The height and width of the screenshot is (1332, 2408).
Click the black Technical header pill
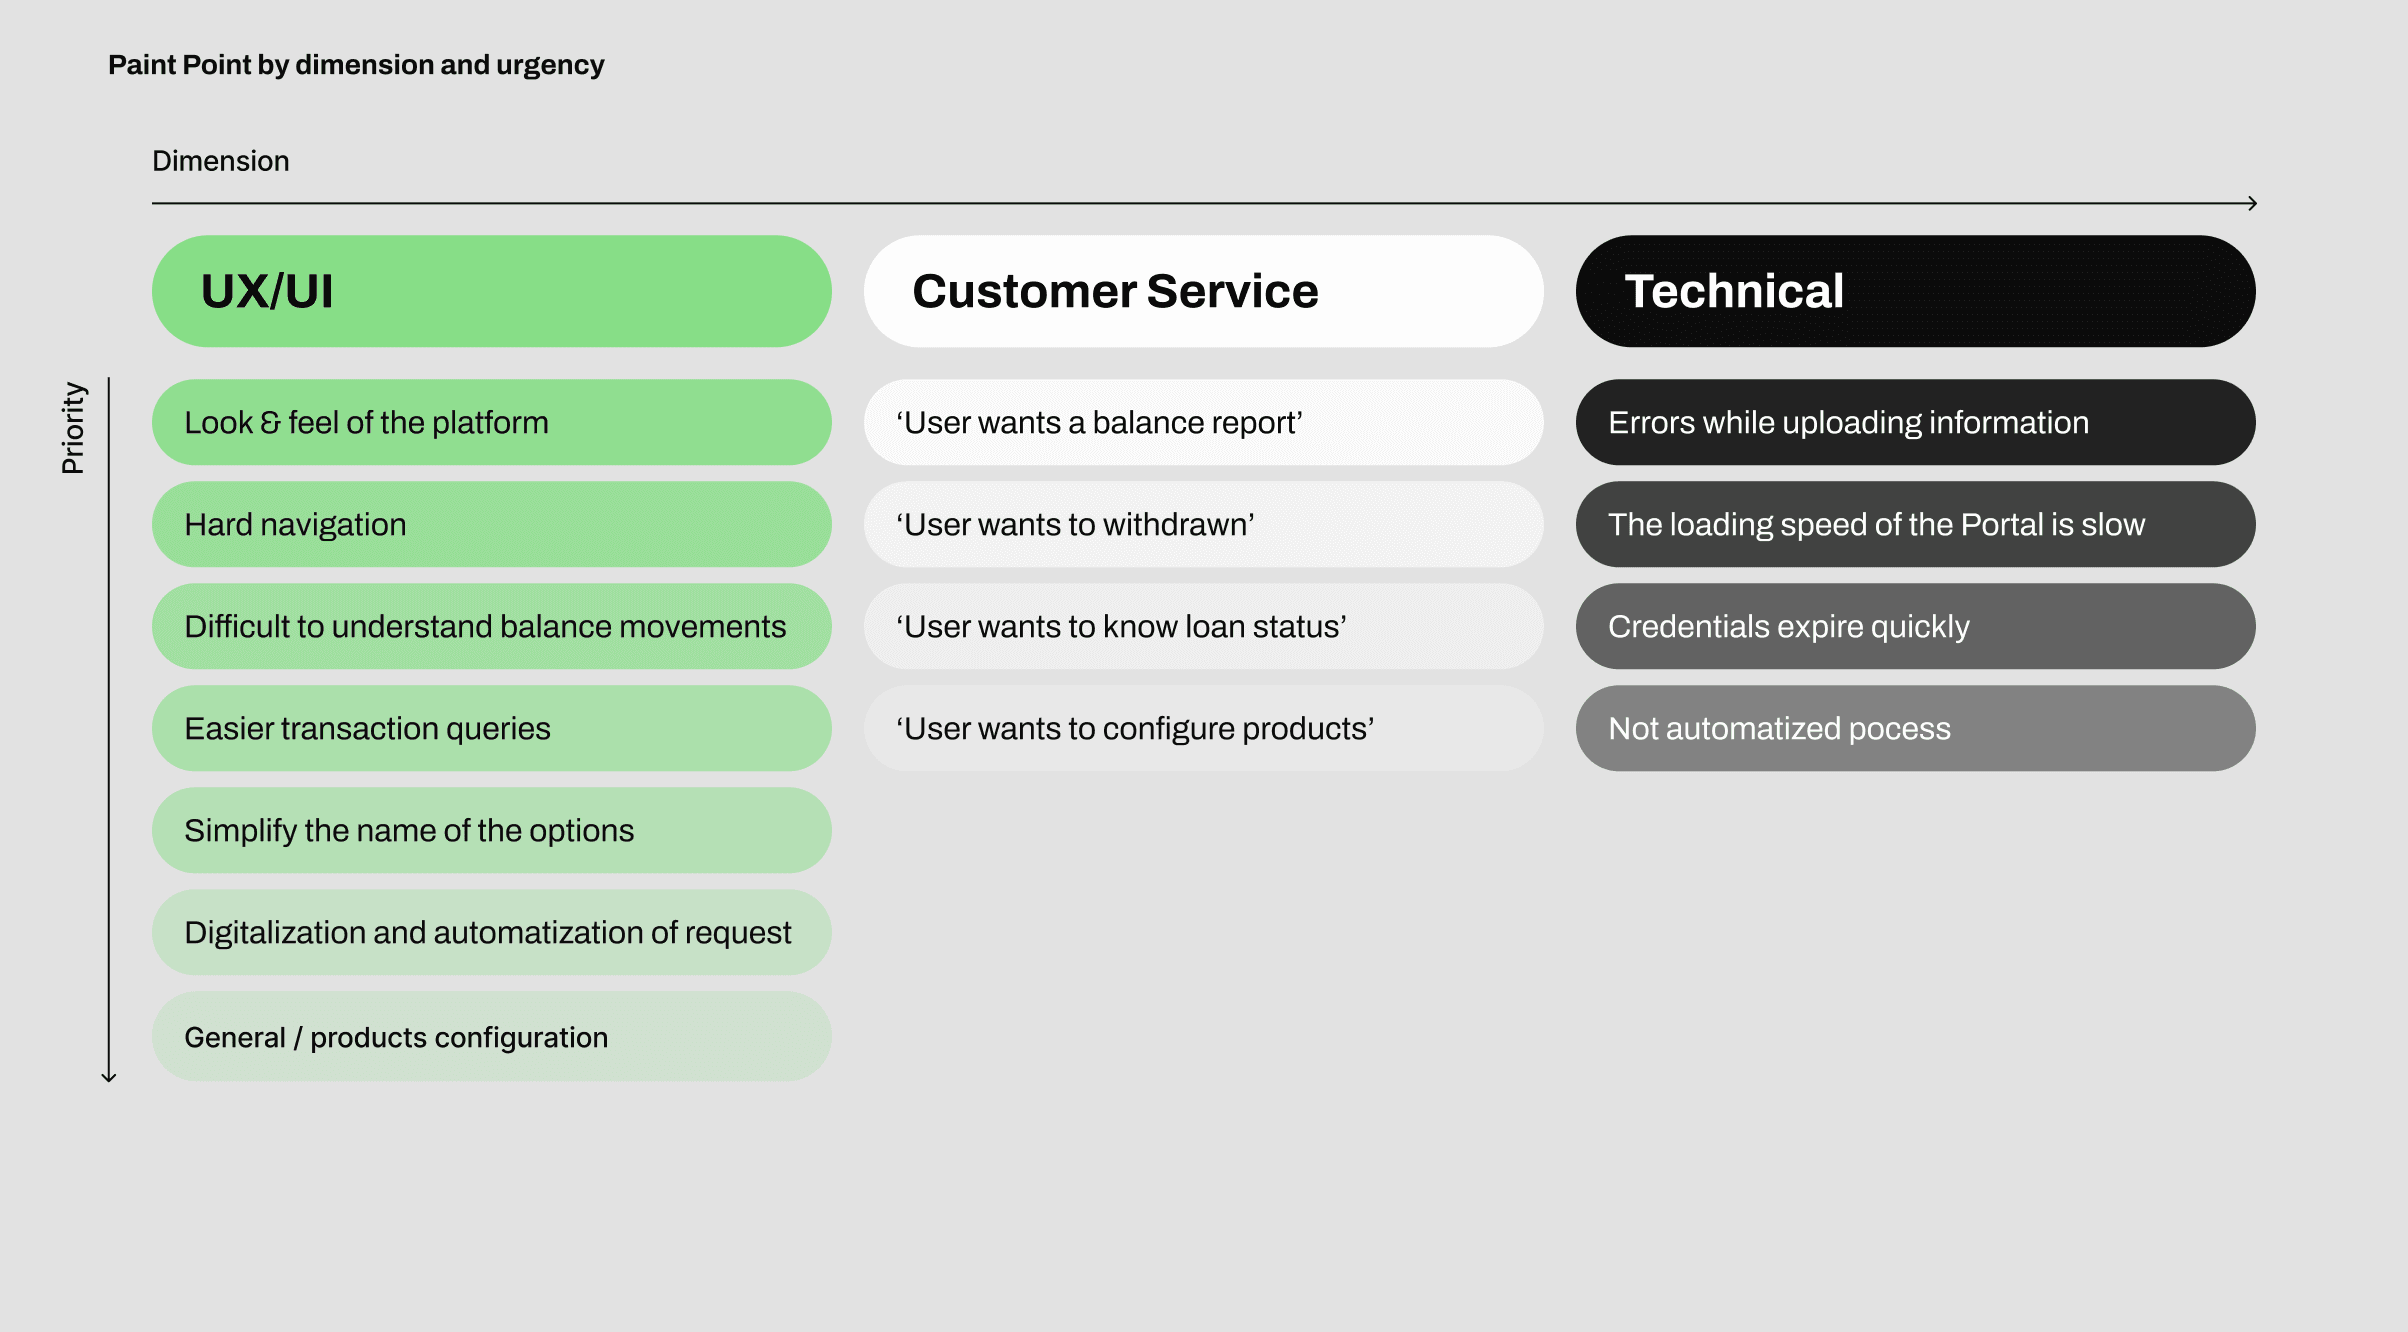pyautogui.click(x=1915, y=291)
